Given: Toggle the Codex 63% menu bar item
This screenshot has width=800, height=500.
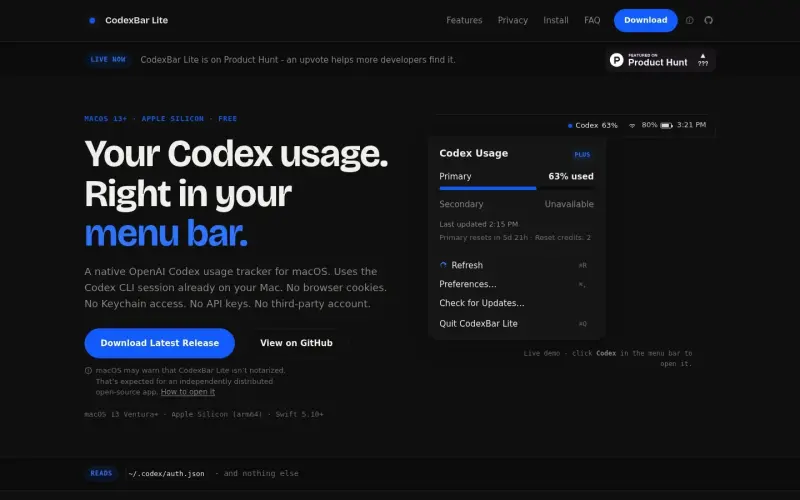Looking at the screenshot, I should (x=593, y=126).
